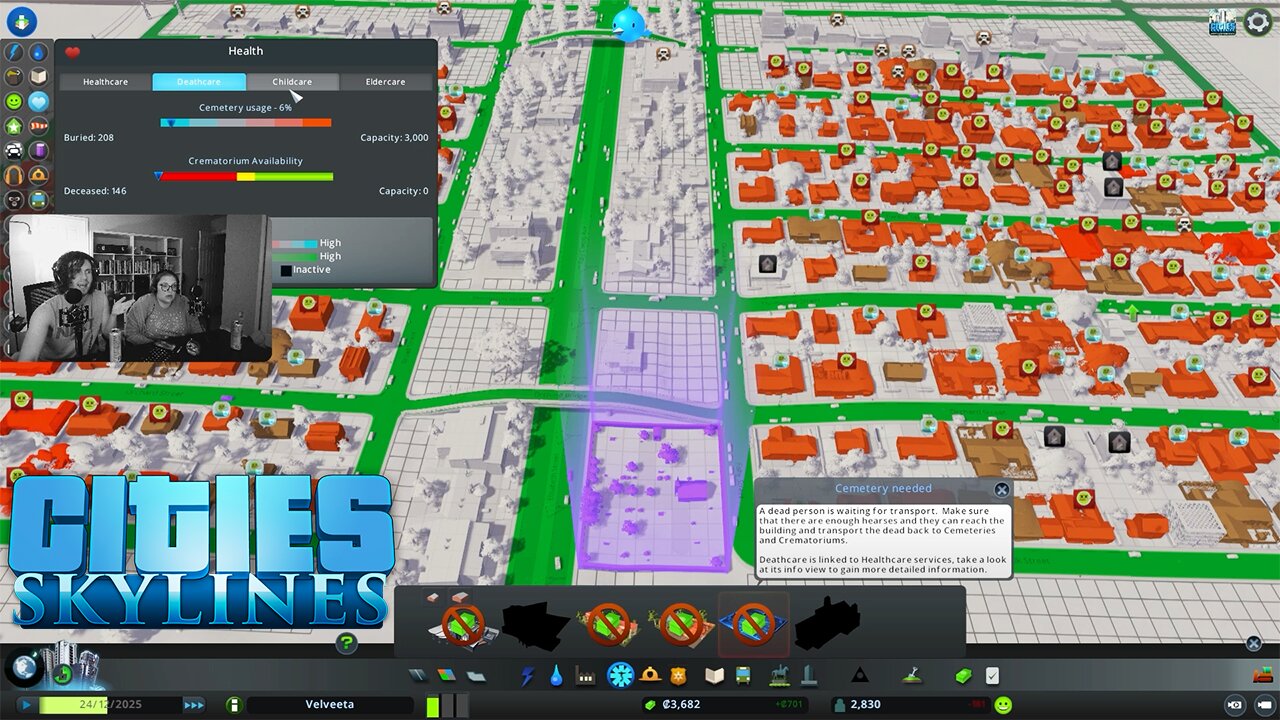Close the building selection panel X
1280x720 pixels.
click(x=1254, y=644)
